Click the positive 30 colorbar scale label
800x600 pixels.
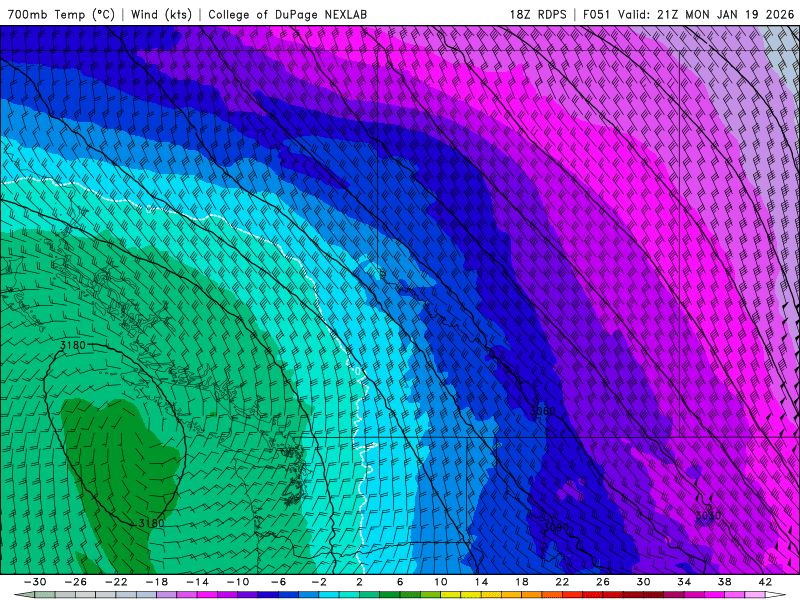[x=643, y=582]
